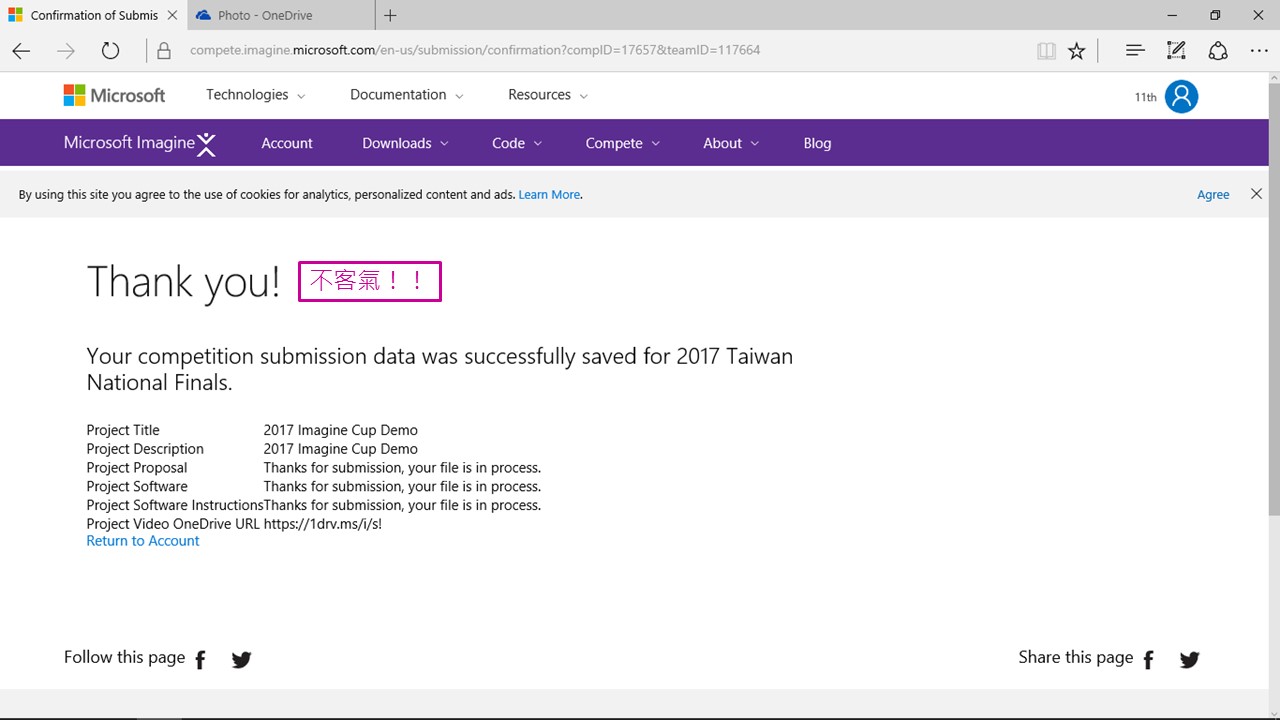Dismiss the cookie banner X
The height and width of the screenshot is (720, 1280).
tap(1256, 194)
